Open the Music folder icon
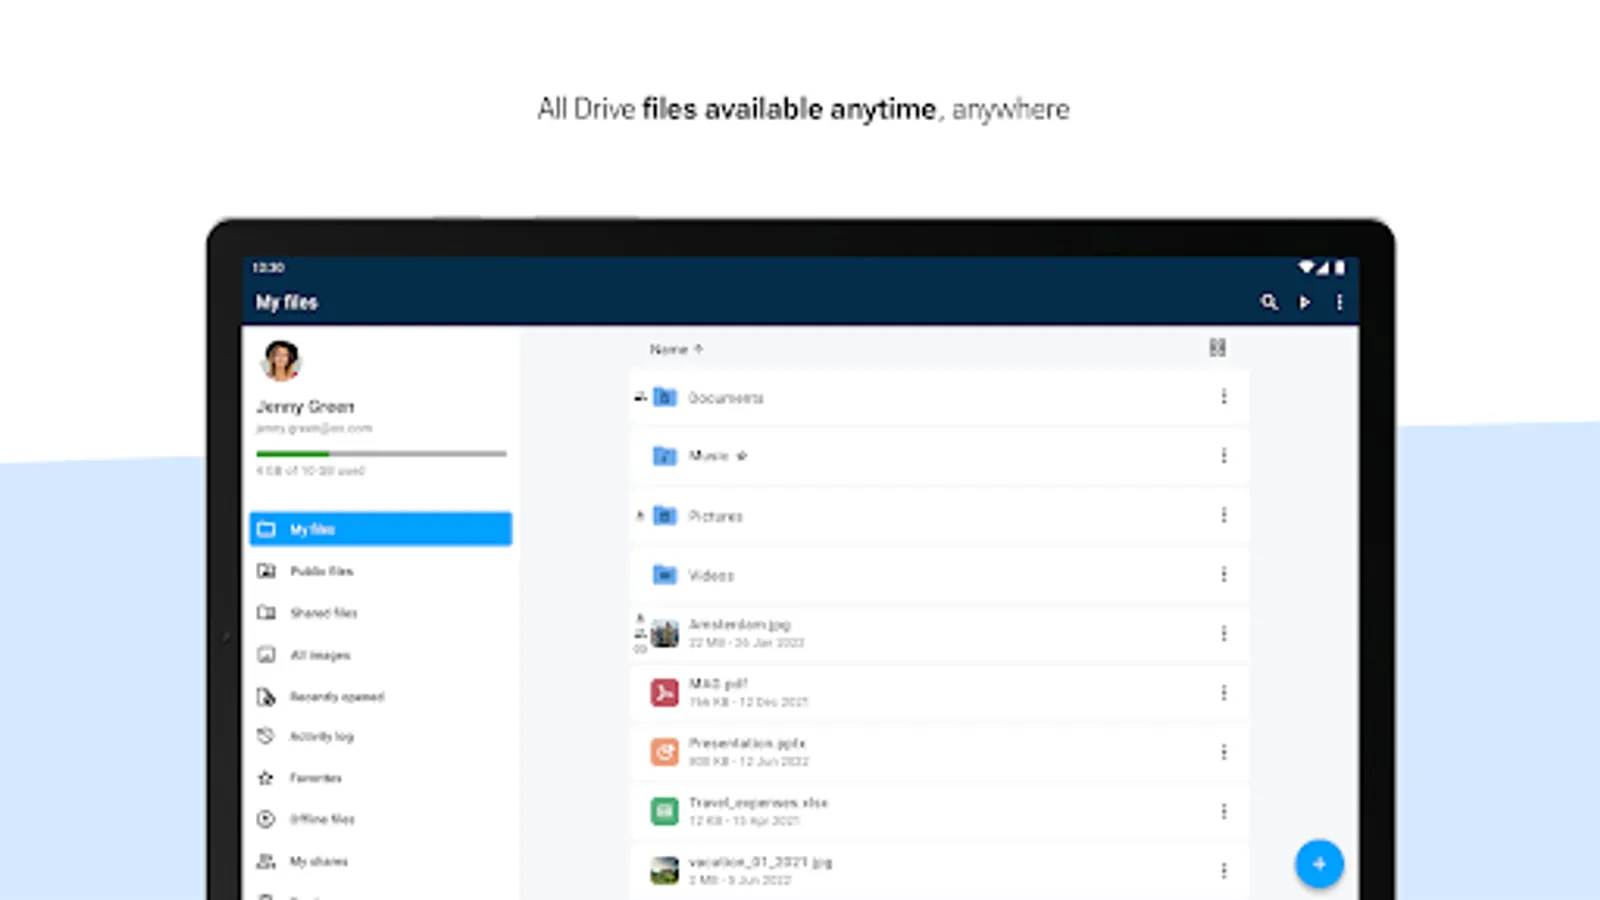 pos(665,456)
